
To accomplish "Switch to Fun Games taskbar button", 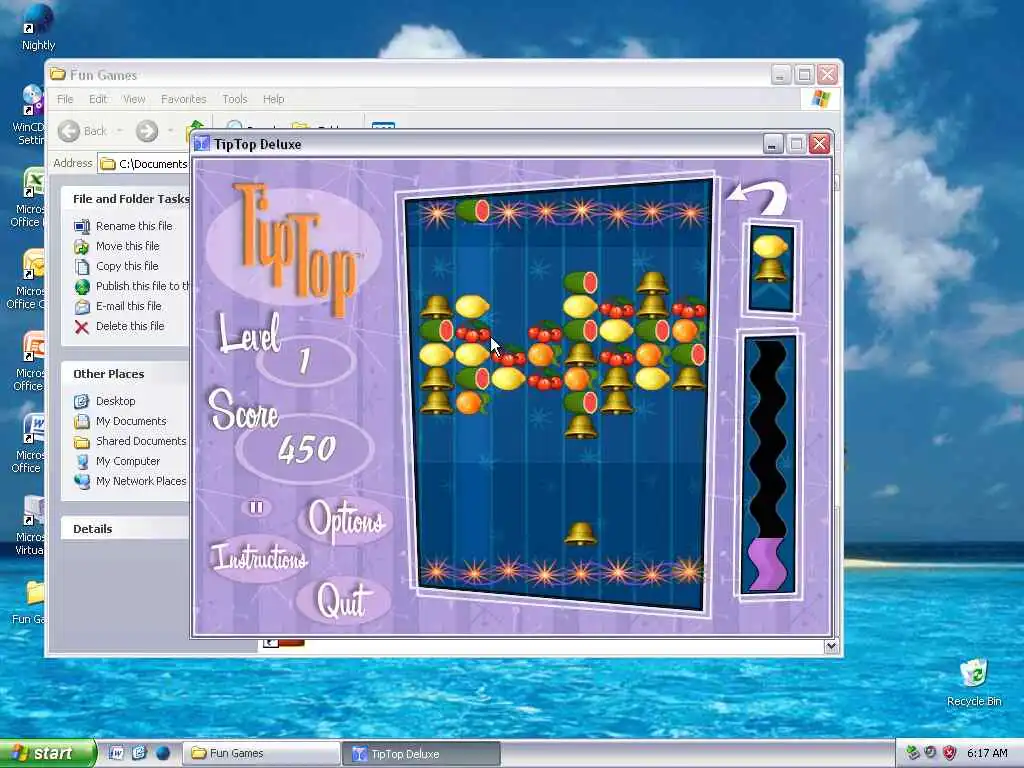I will [x=260, y=754].
